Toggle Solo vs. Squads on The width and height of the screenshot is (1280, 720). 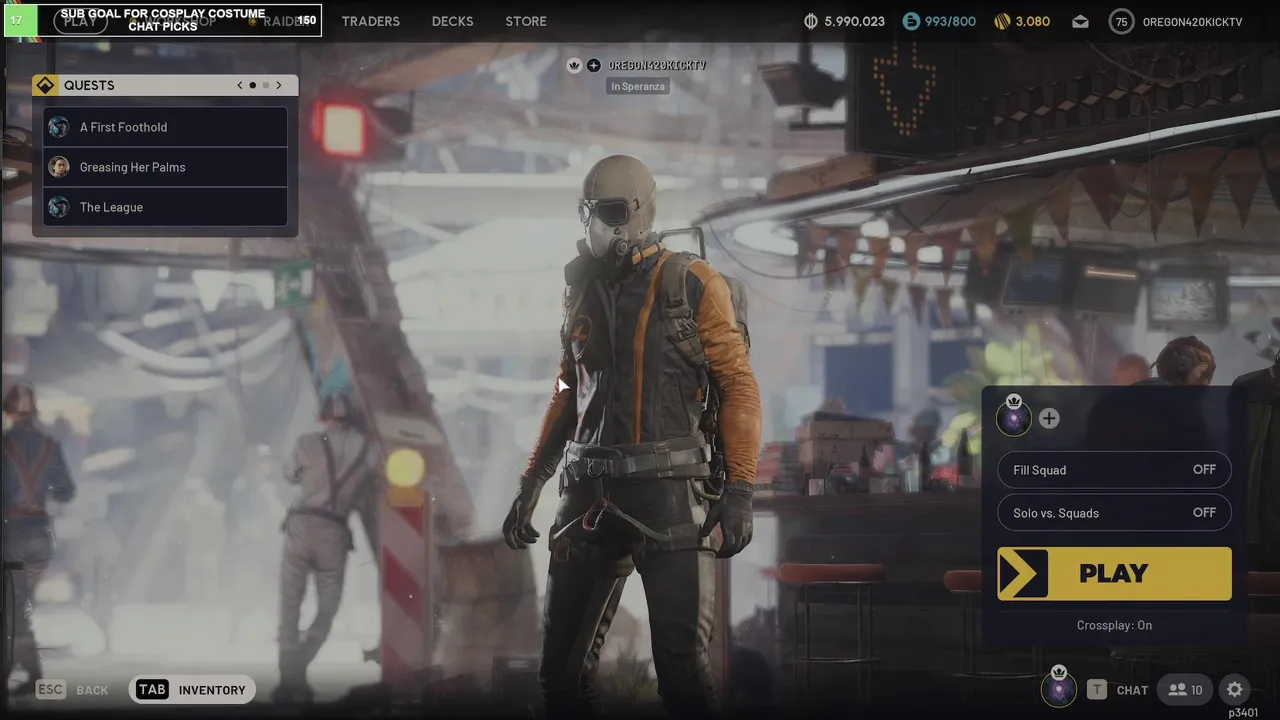tap(1114, 513)
